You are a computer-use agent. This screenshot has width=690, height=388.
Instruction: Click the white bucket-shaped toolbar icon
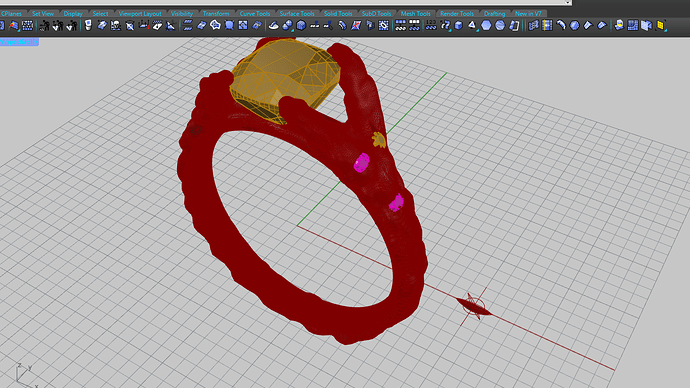click(x=88, y=26)
